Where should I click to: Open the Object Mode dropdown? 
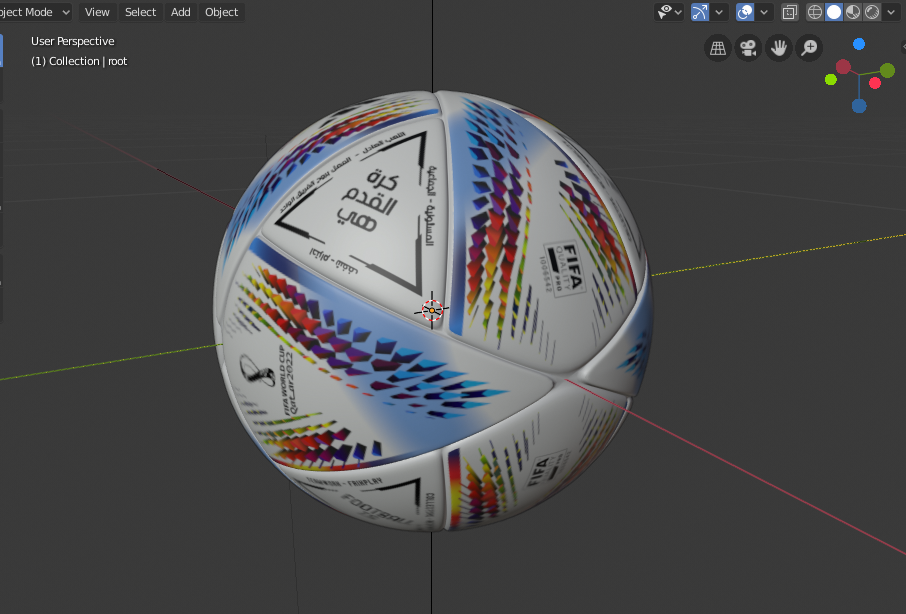pyautogui.click(x=33, y=12)
